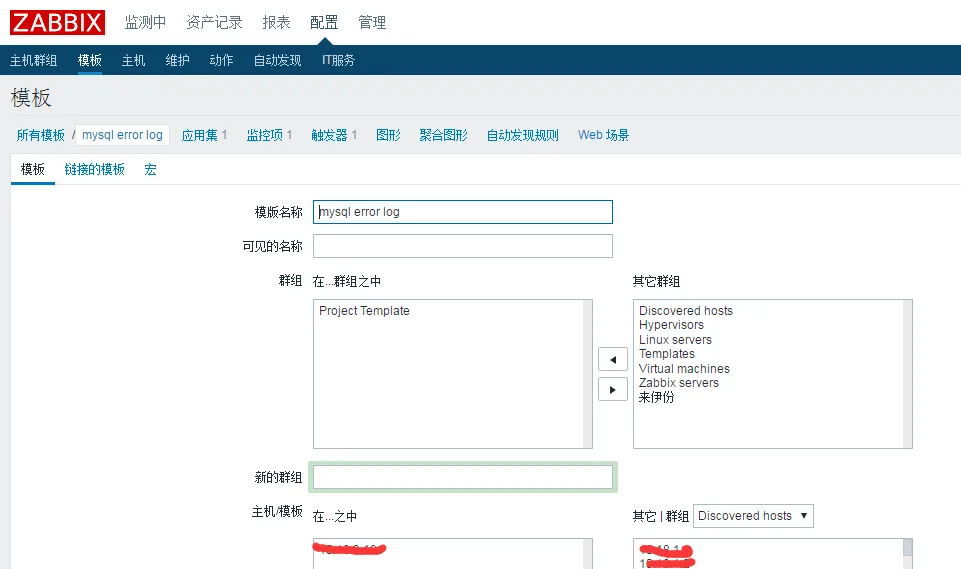This screenshot has height=569, width=961.
Task: Focus the 可见的名称 input field
Action: pyautogui.click(x=463, y=246)
